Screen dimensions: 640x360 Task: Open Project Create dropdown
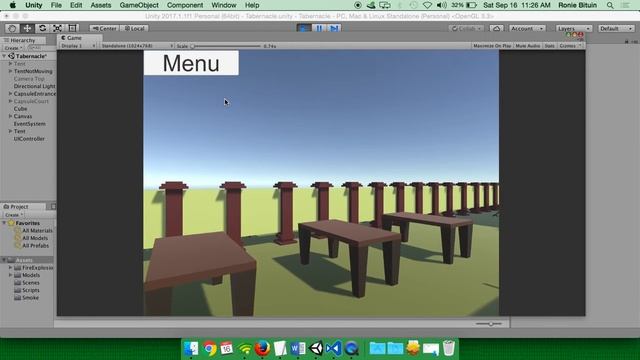pyautogui.click(x=13, y=215)
